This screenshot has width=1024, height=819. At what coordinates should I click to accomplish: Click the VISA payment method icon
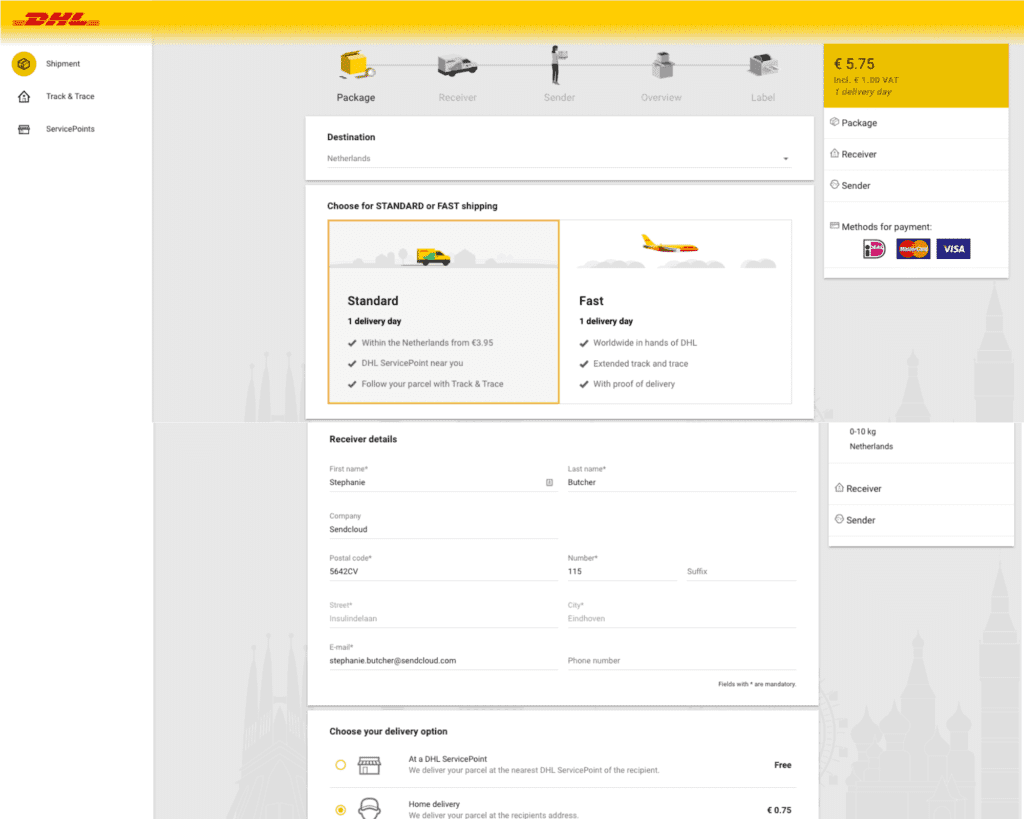[952, 248]
